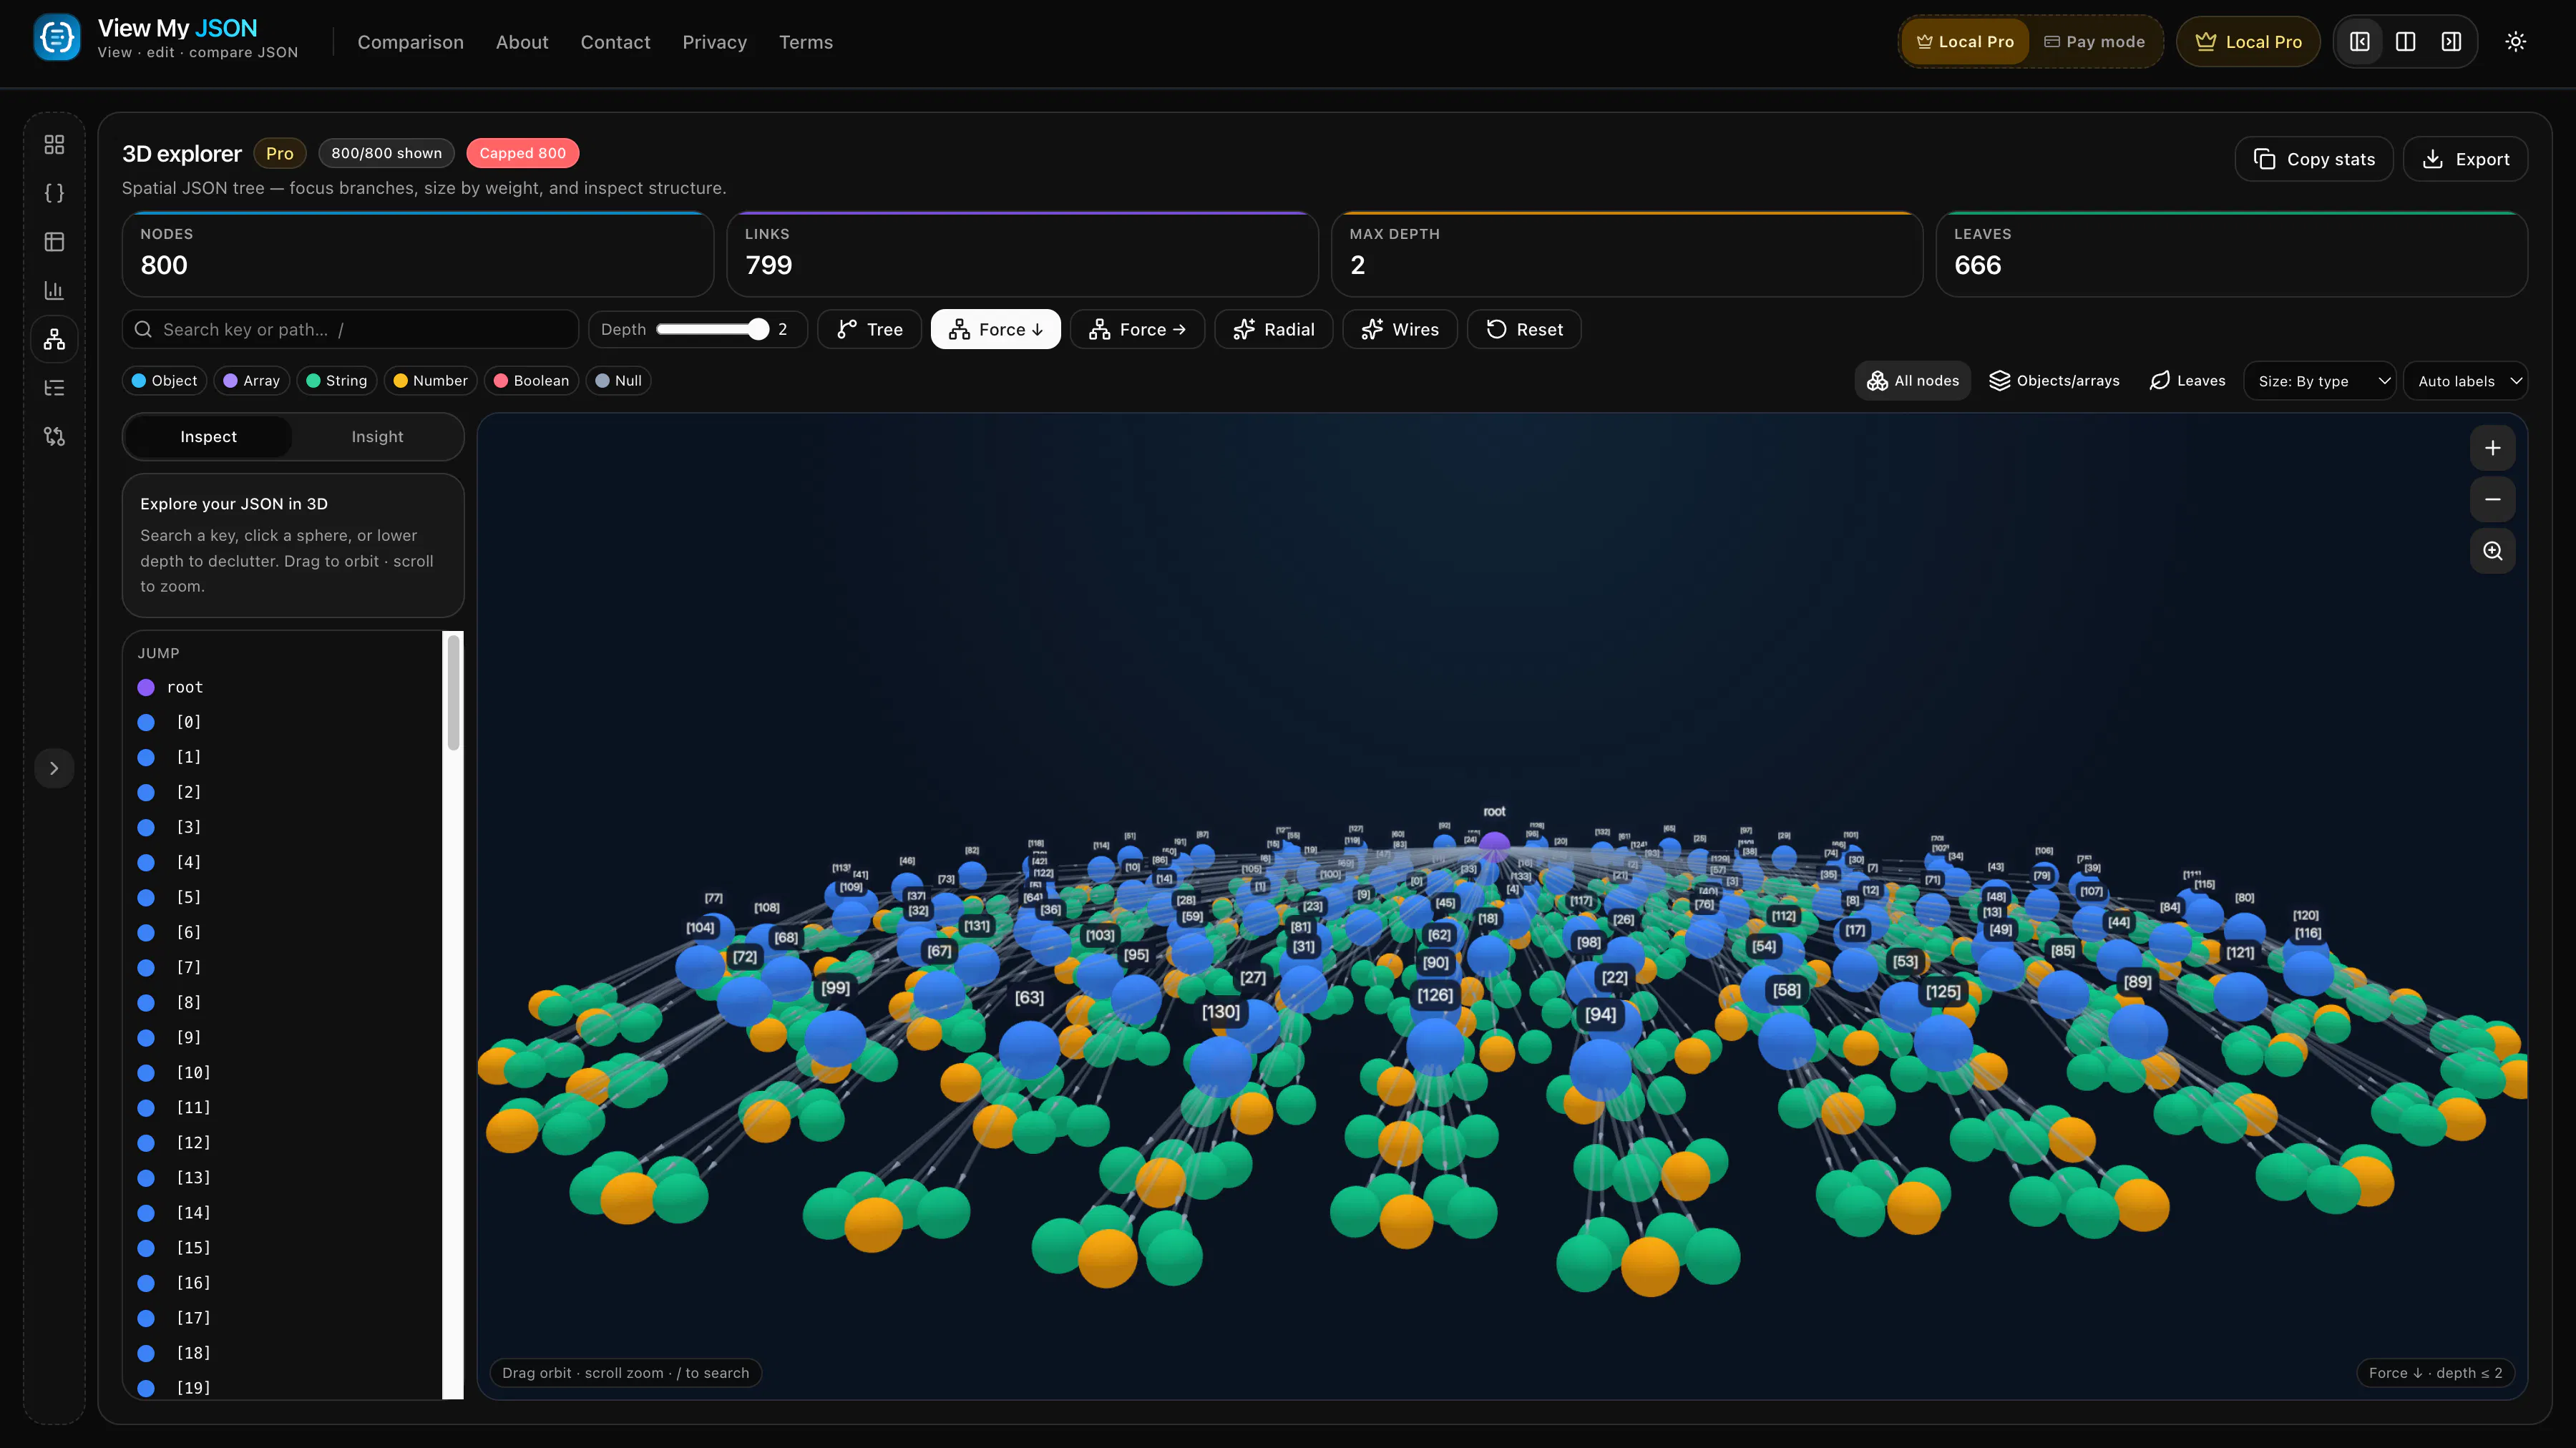This screenshot has height=1448, width=2576.
Task: Click the Capped 800 badge
Action: coord(522,153)
